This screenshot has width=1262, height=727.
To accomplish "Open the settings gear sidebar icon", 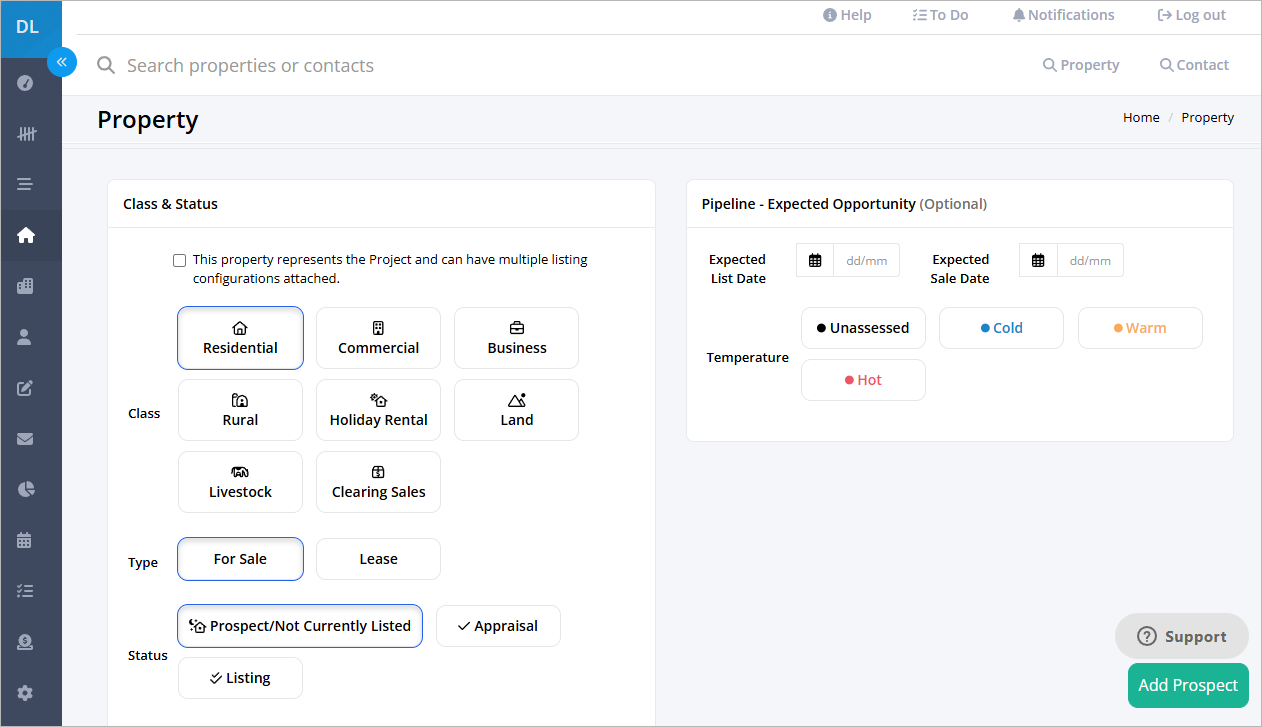I will click(x=26, y=693).
